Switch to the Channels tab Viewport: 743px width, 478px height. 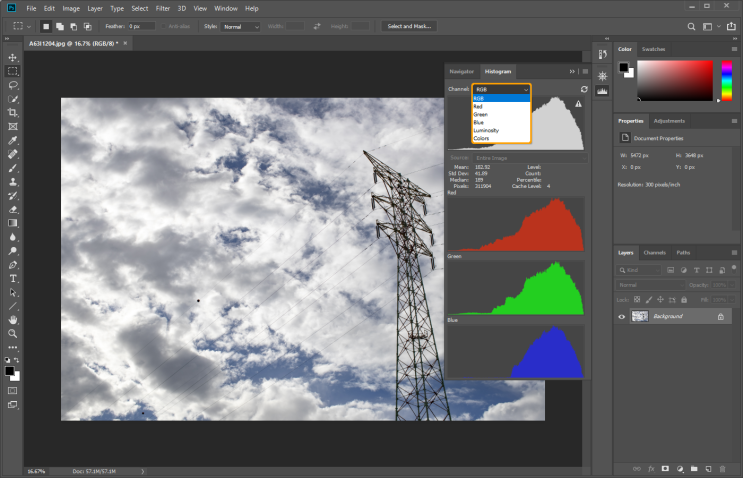coord(654,253)
